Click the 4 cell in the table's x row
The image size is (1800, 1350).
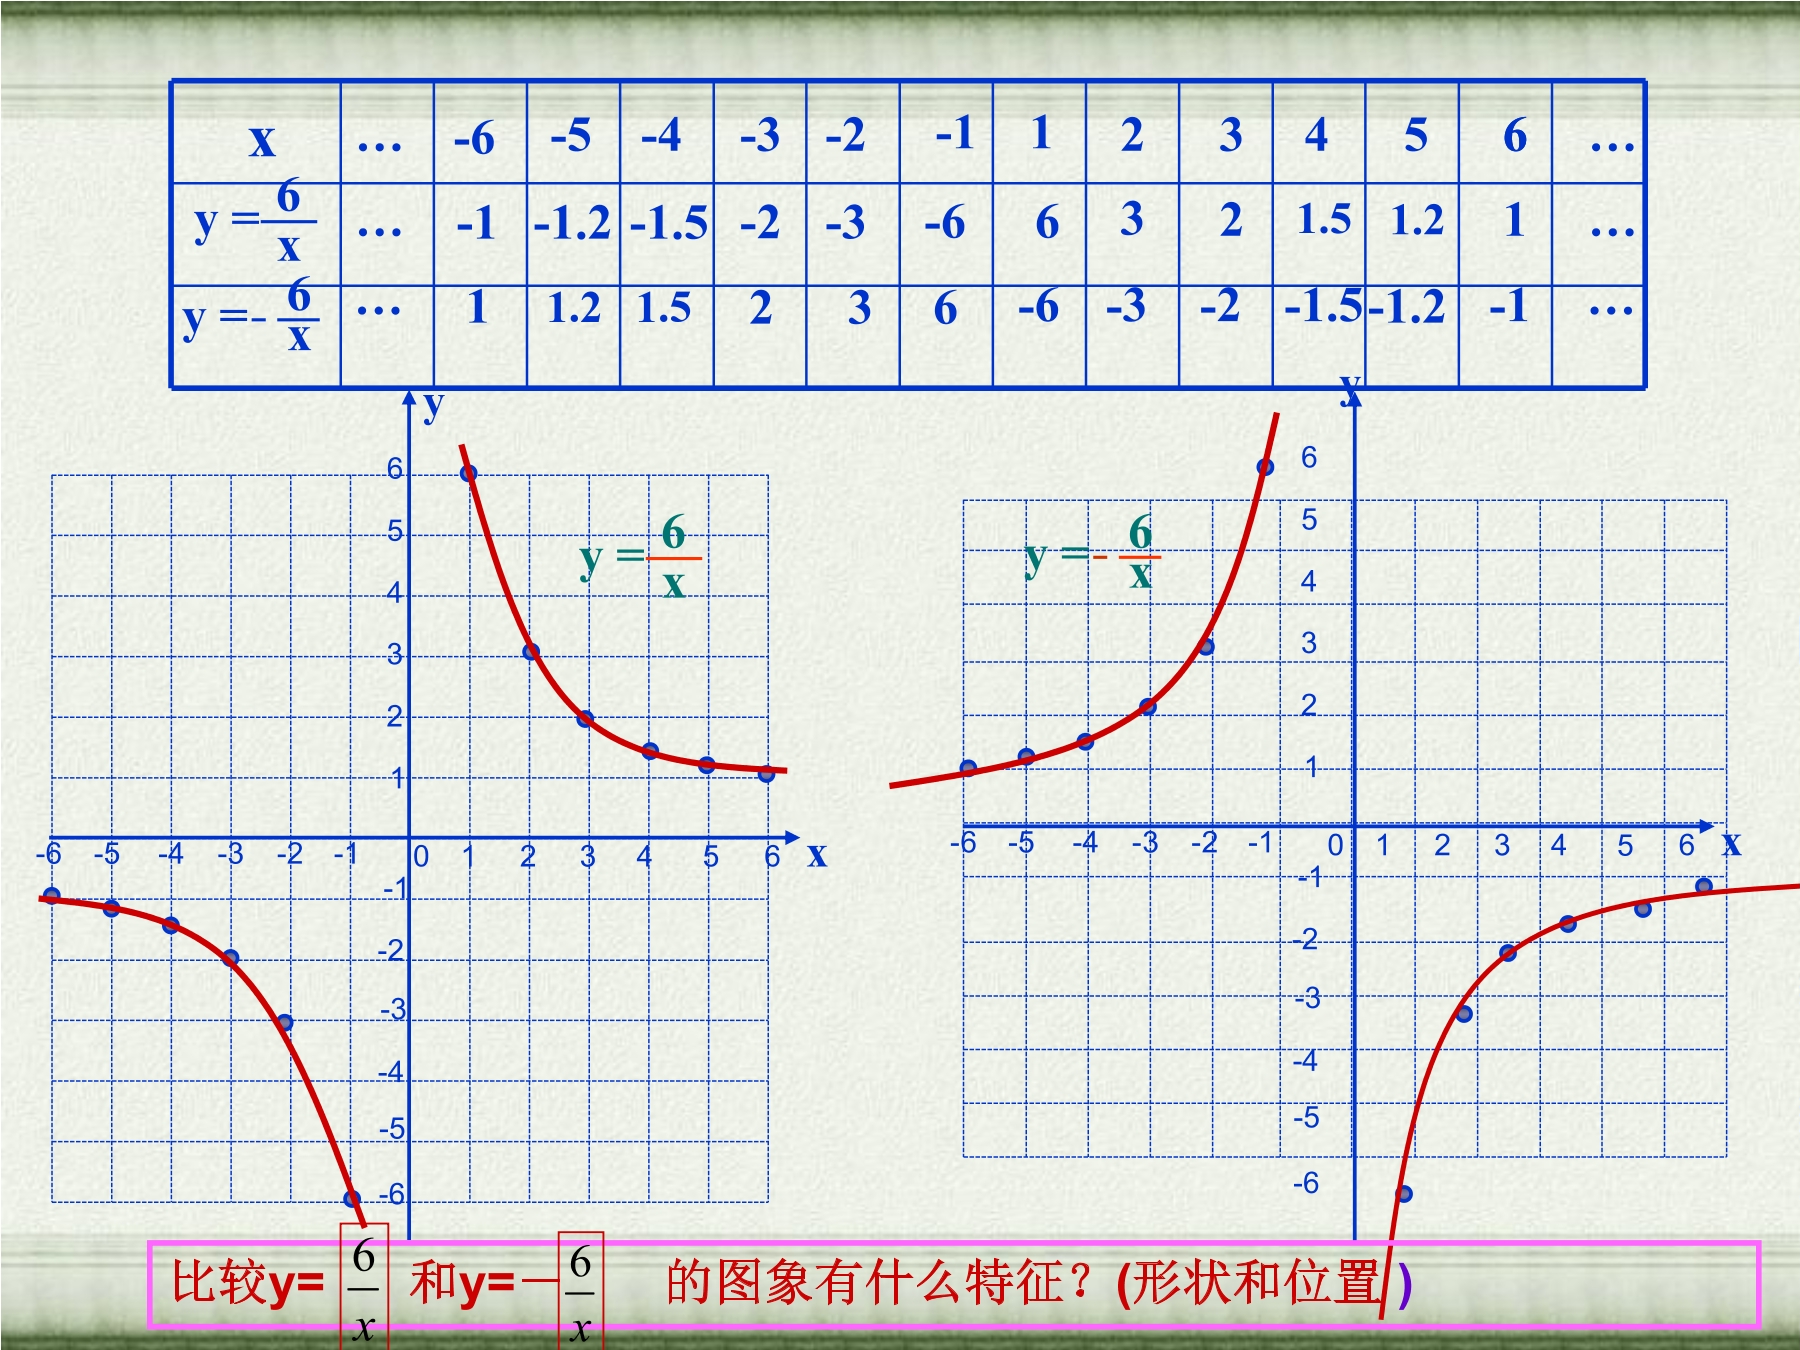1317,134
